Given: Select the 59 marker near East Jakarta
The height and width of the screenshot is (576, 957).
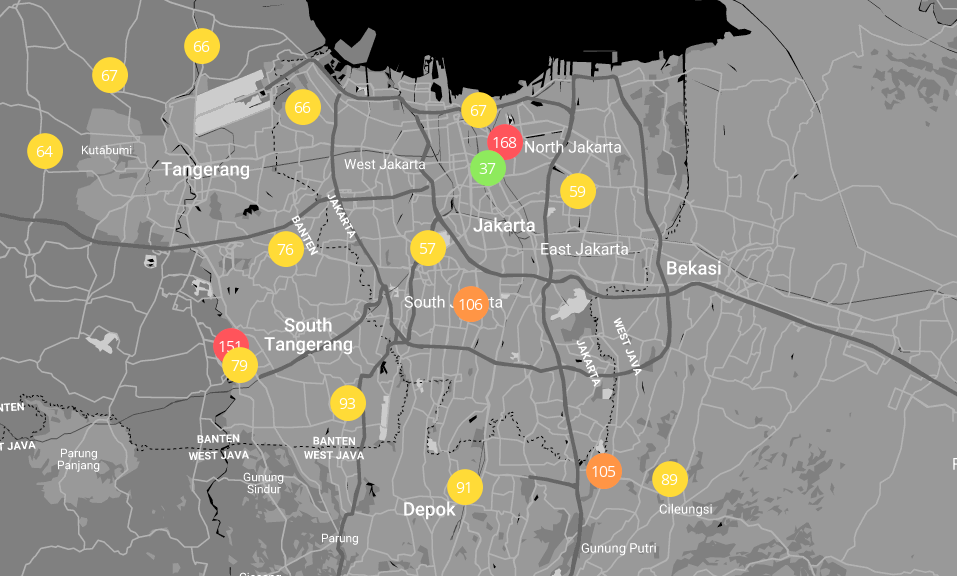Looking at the screenshot, I should pyautogui.click(x=577, y=190).
